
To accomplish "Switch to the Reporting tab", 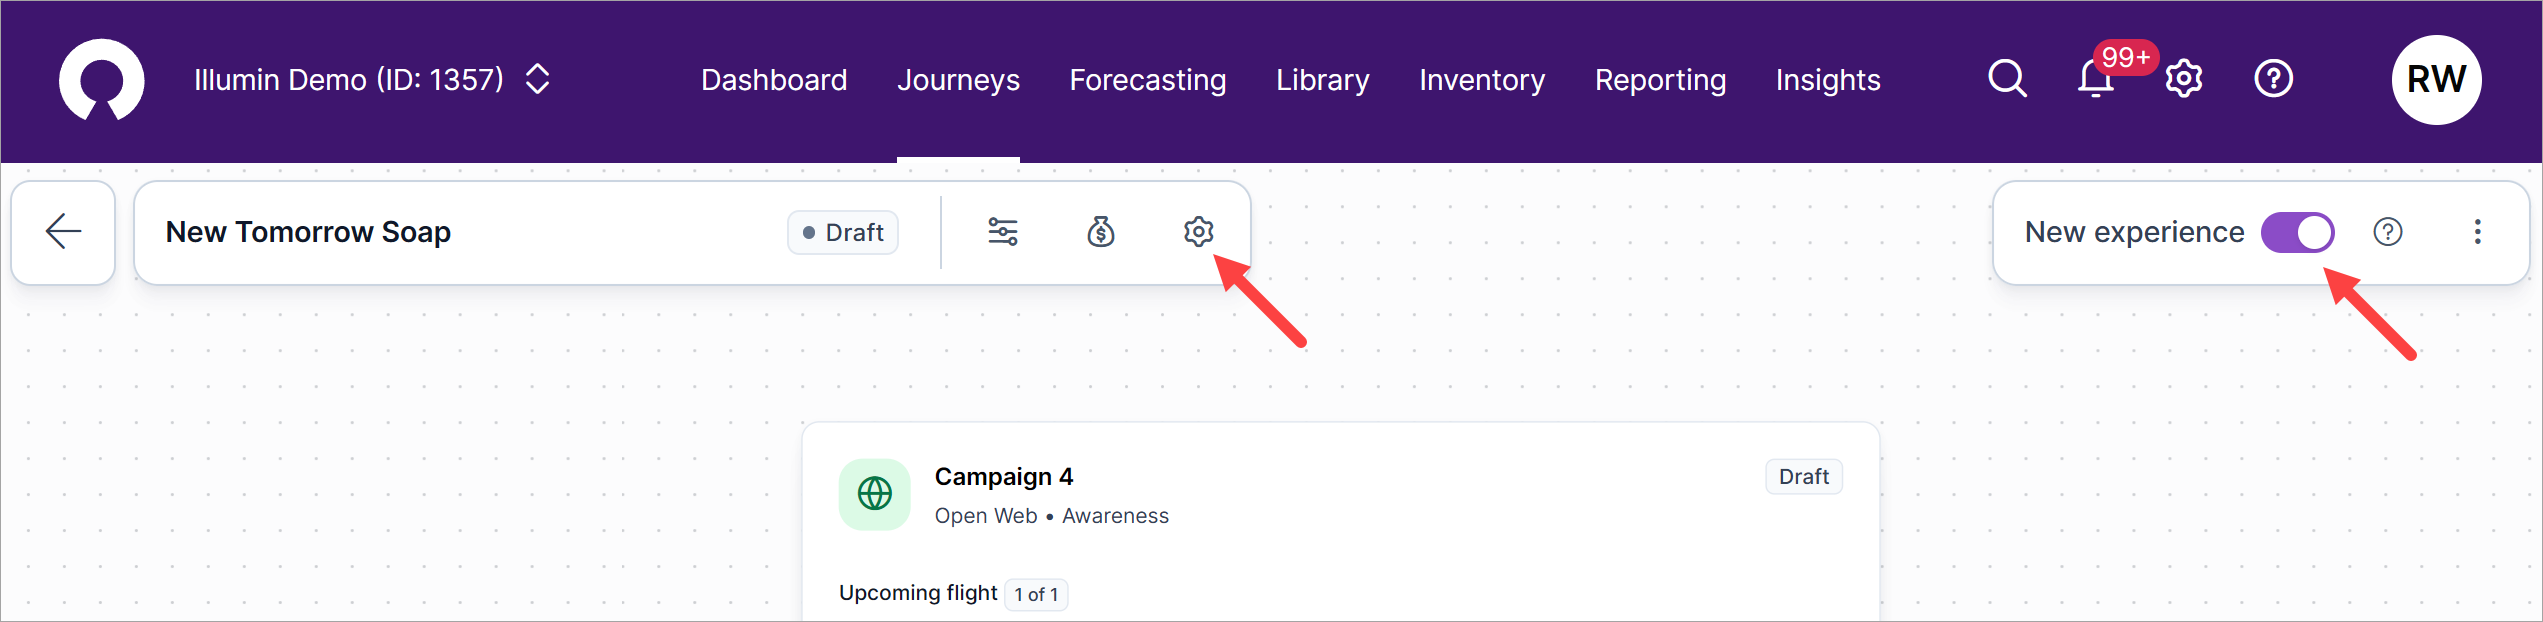I will click(1660, 80).
